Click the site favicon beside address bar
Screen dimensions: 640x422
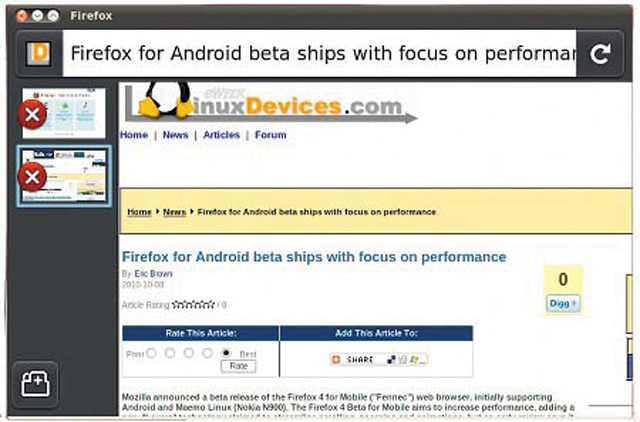click(38, 53)
